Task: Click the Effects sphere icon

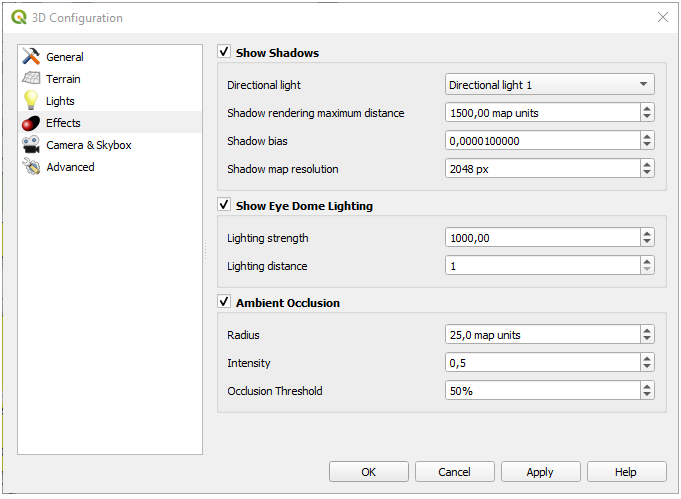Action: (x=31, y=123)
